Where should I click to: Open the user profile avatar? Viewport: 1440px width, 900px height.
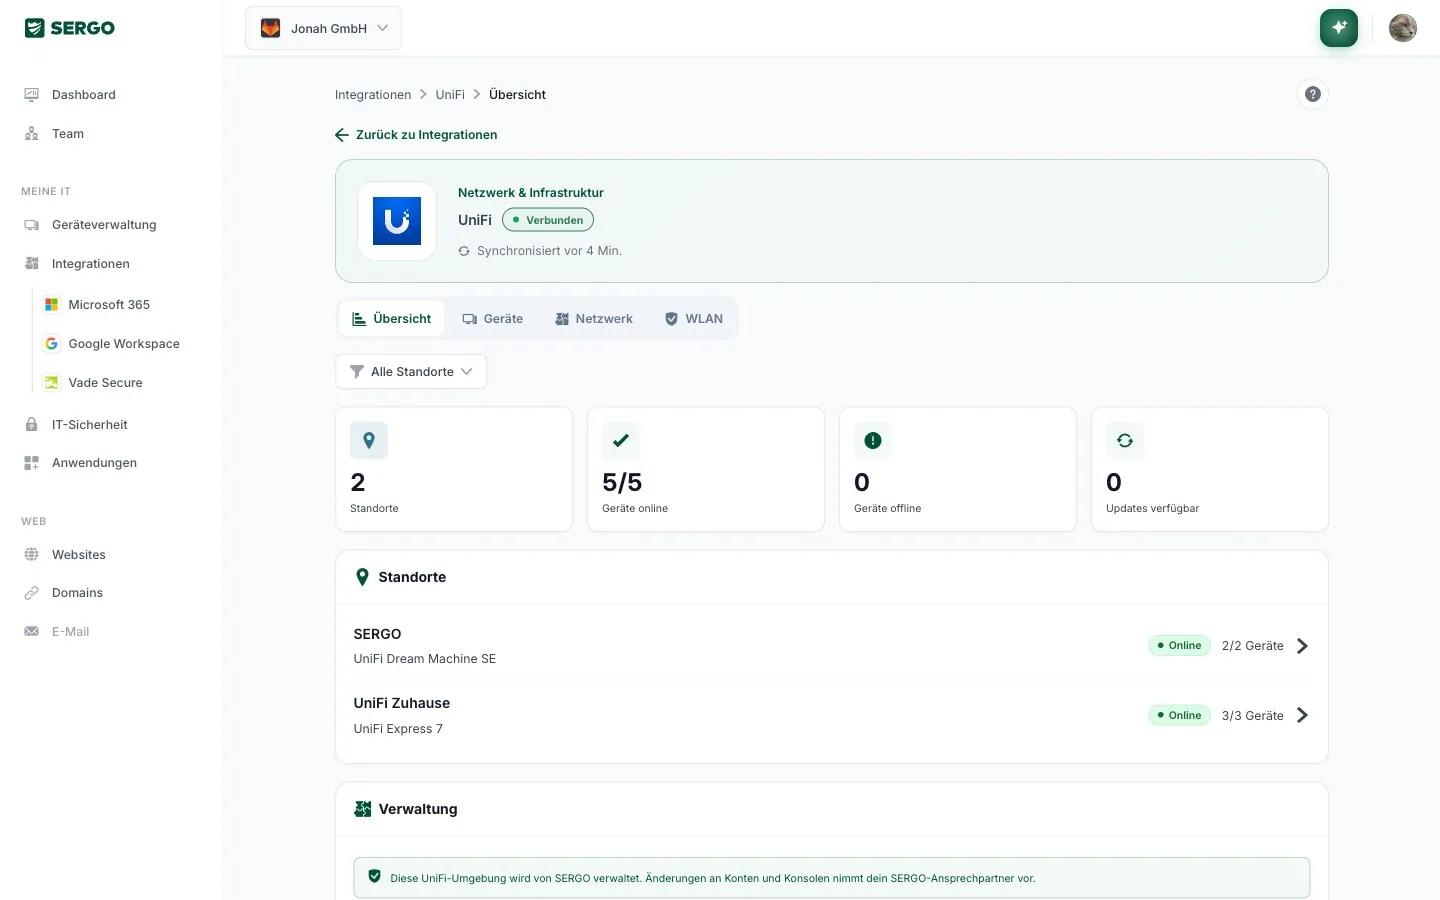tap(1403, 28)
